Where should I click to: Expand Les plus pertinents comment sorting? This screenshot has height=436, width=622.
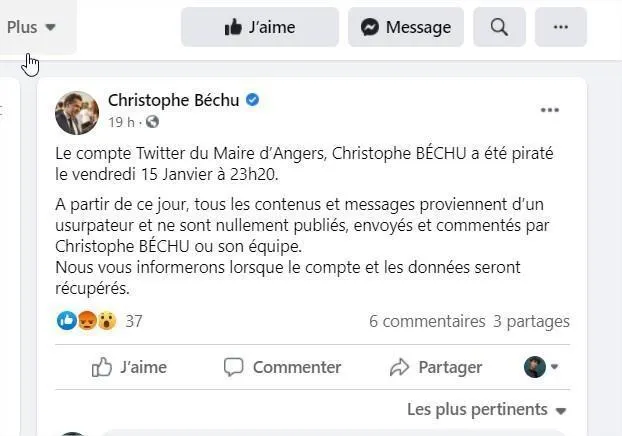(487, 409)
